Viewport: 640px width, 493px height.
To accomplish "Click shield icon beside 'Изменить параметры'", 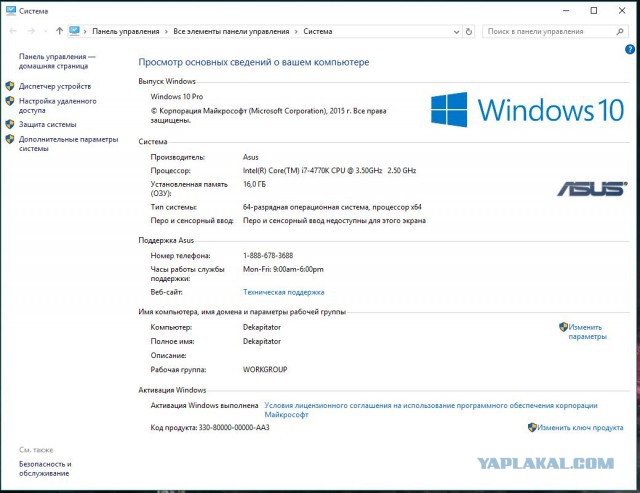I will click(564, 327).
